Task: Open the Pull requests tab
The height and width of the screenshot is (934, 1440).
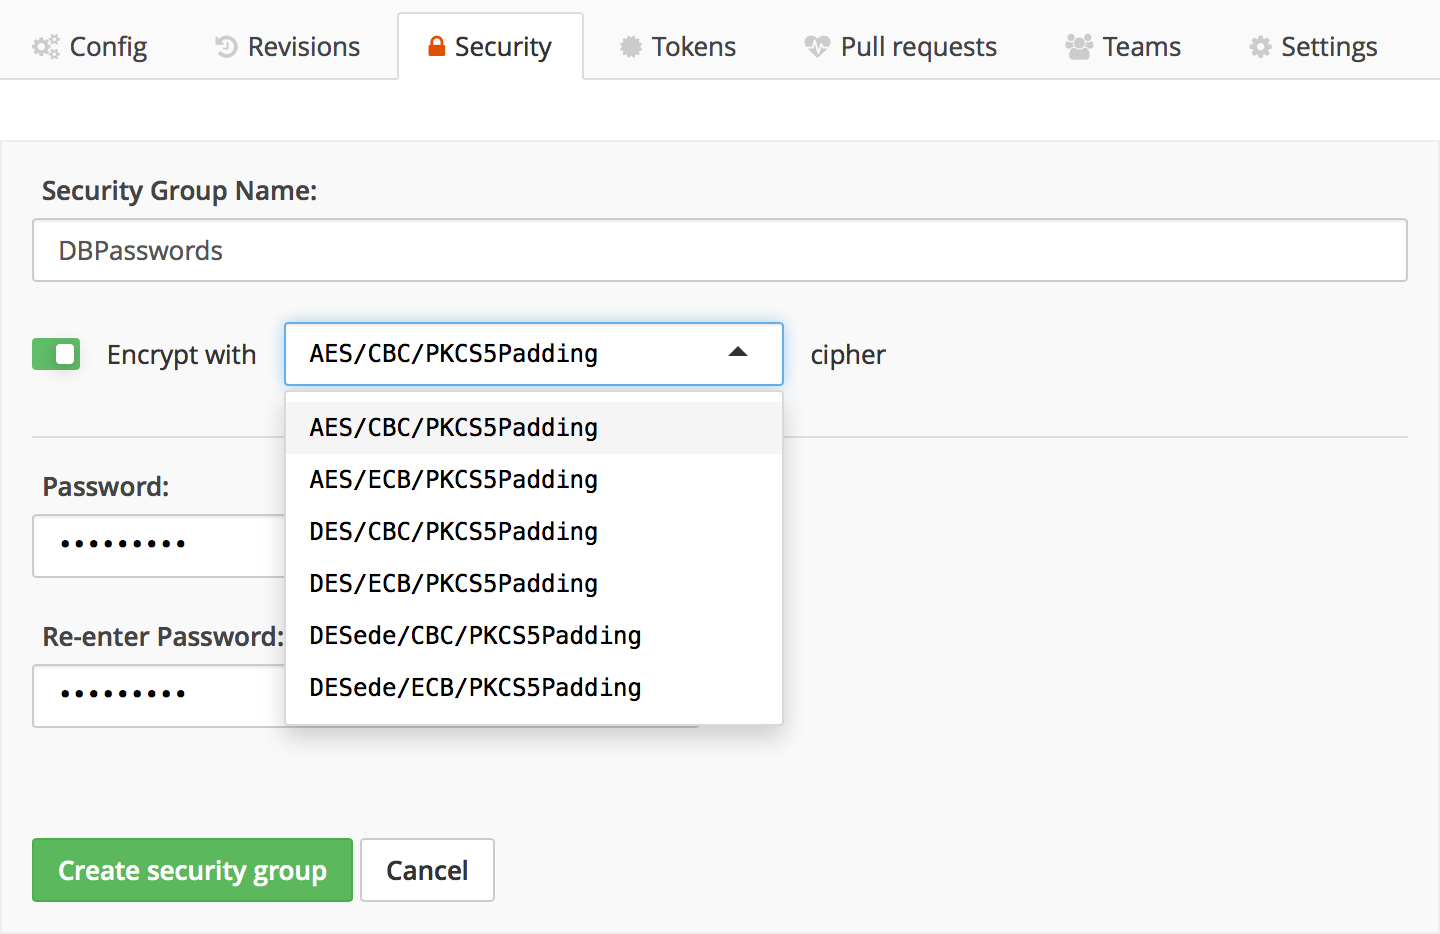Action: (x=901, y=47)
